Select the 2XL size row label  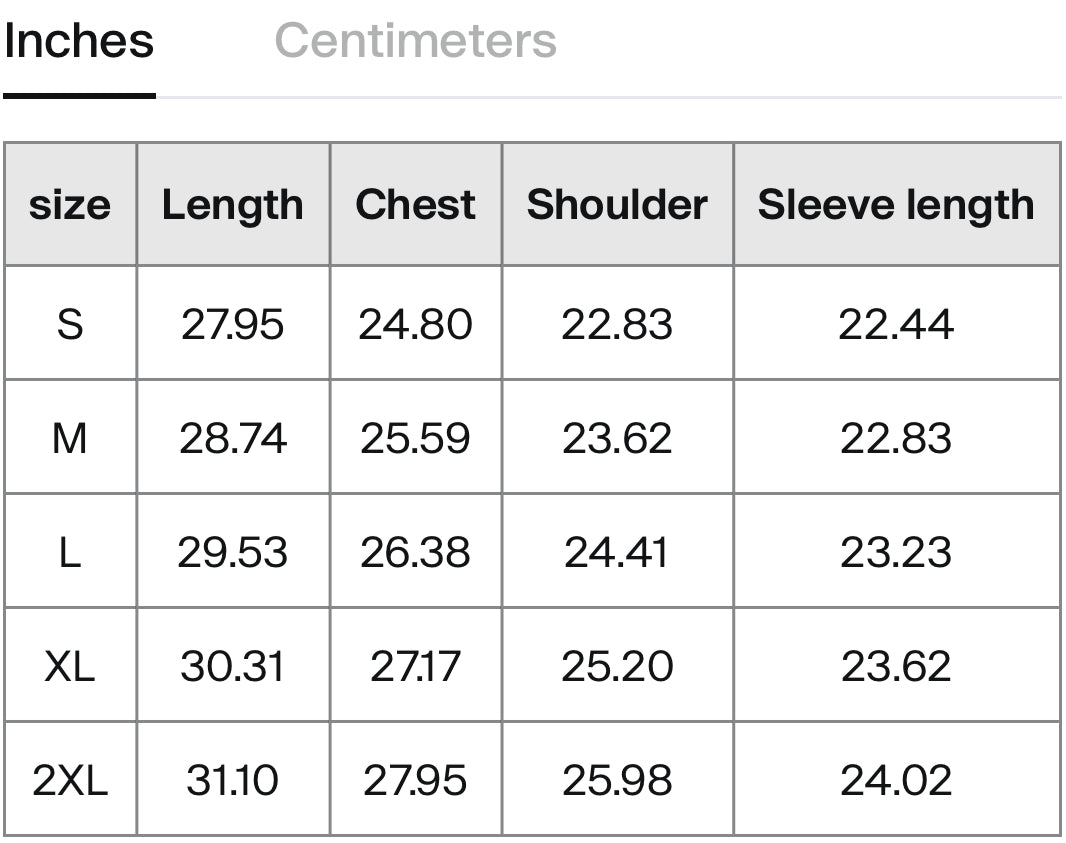[x=70, y=780]
